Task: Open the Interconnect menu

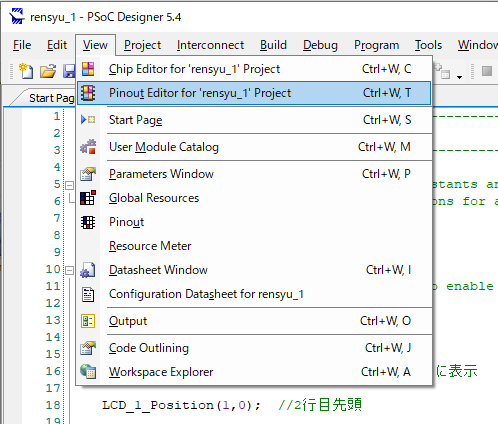Action: click(x=210, y=45)
